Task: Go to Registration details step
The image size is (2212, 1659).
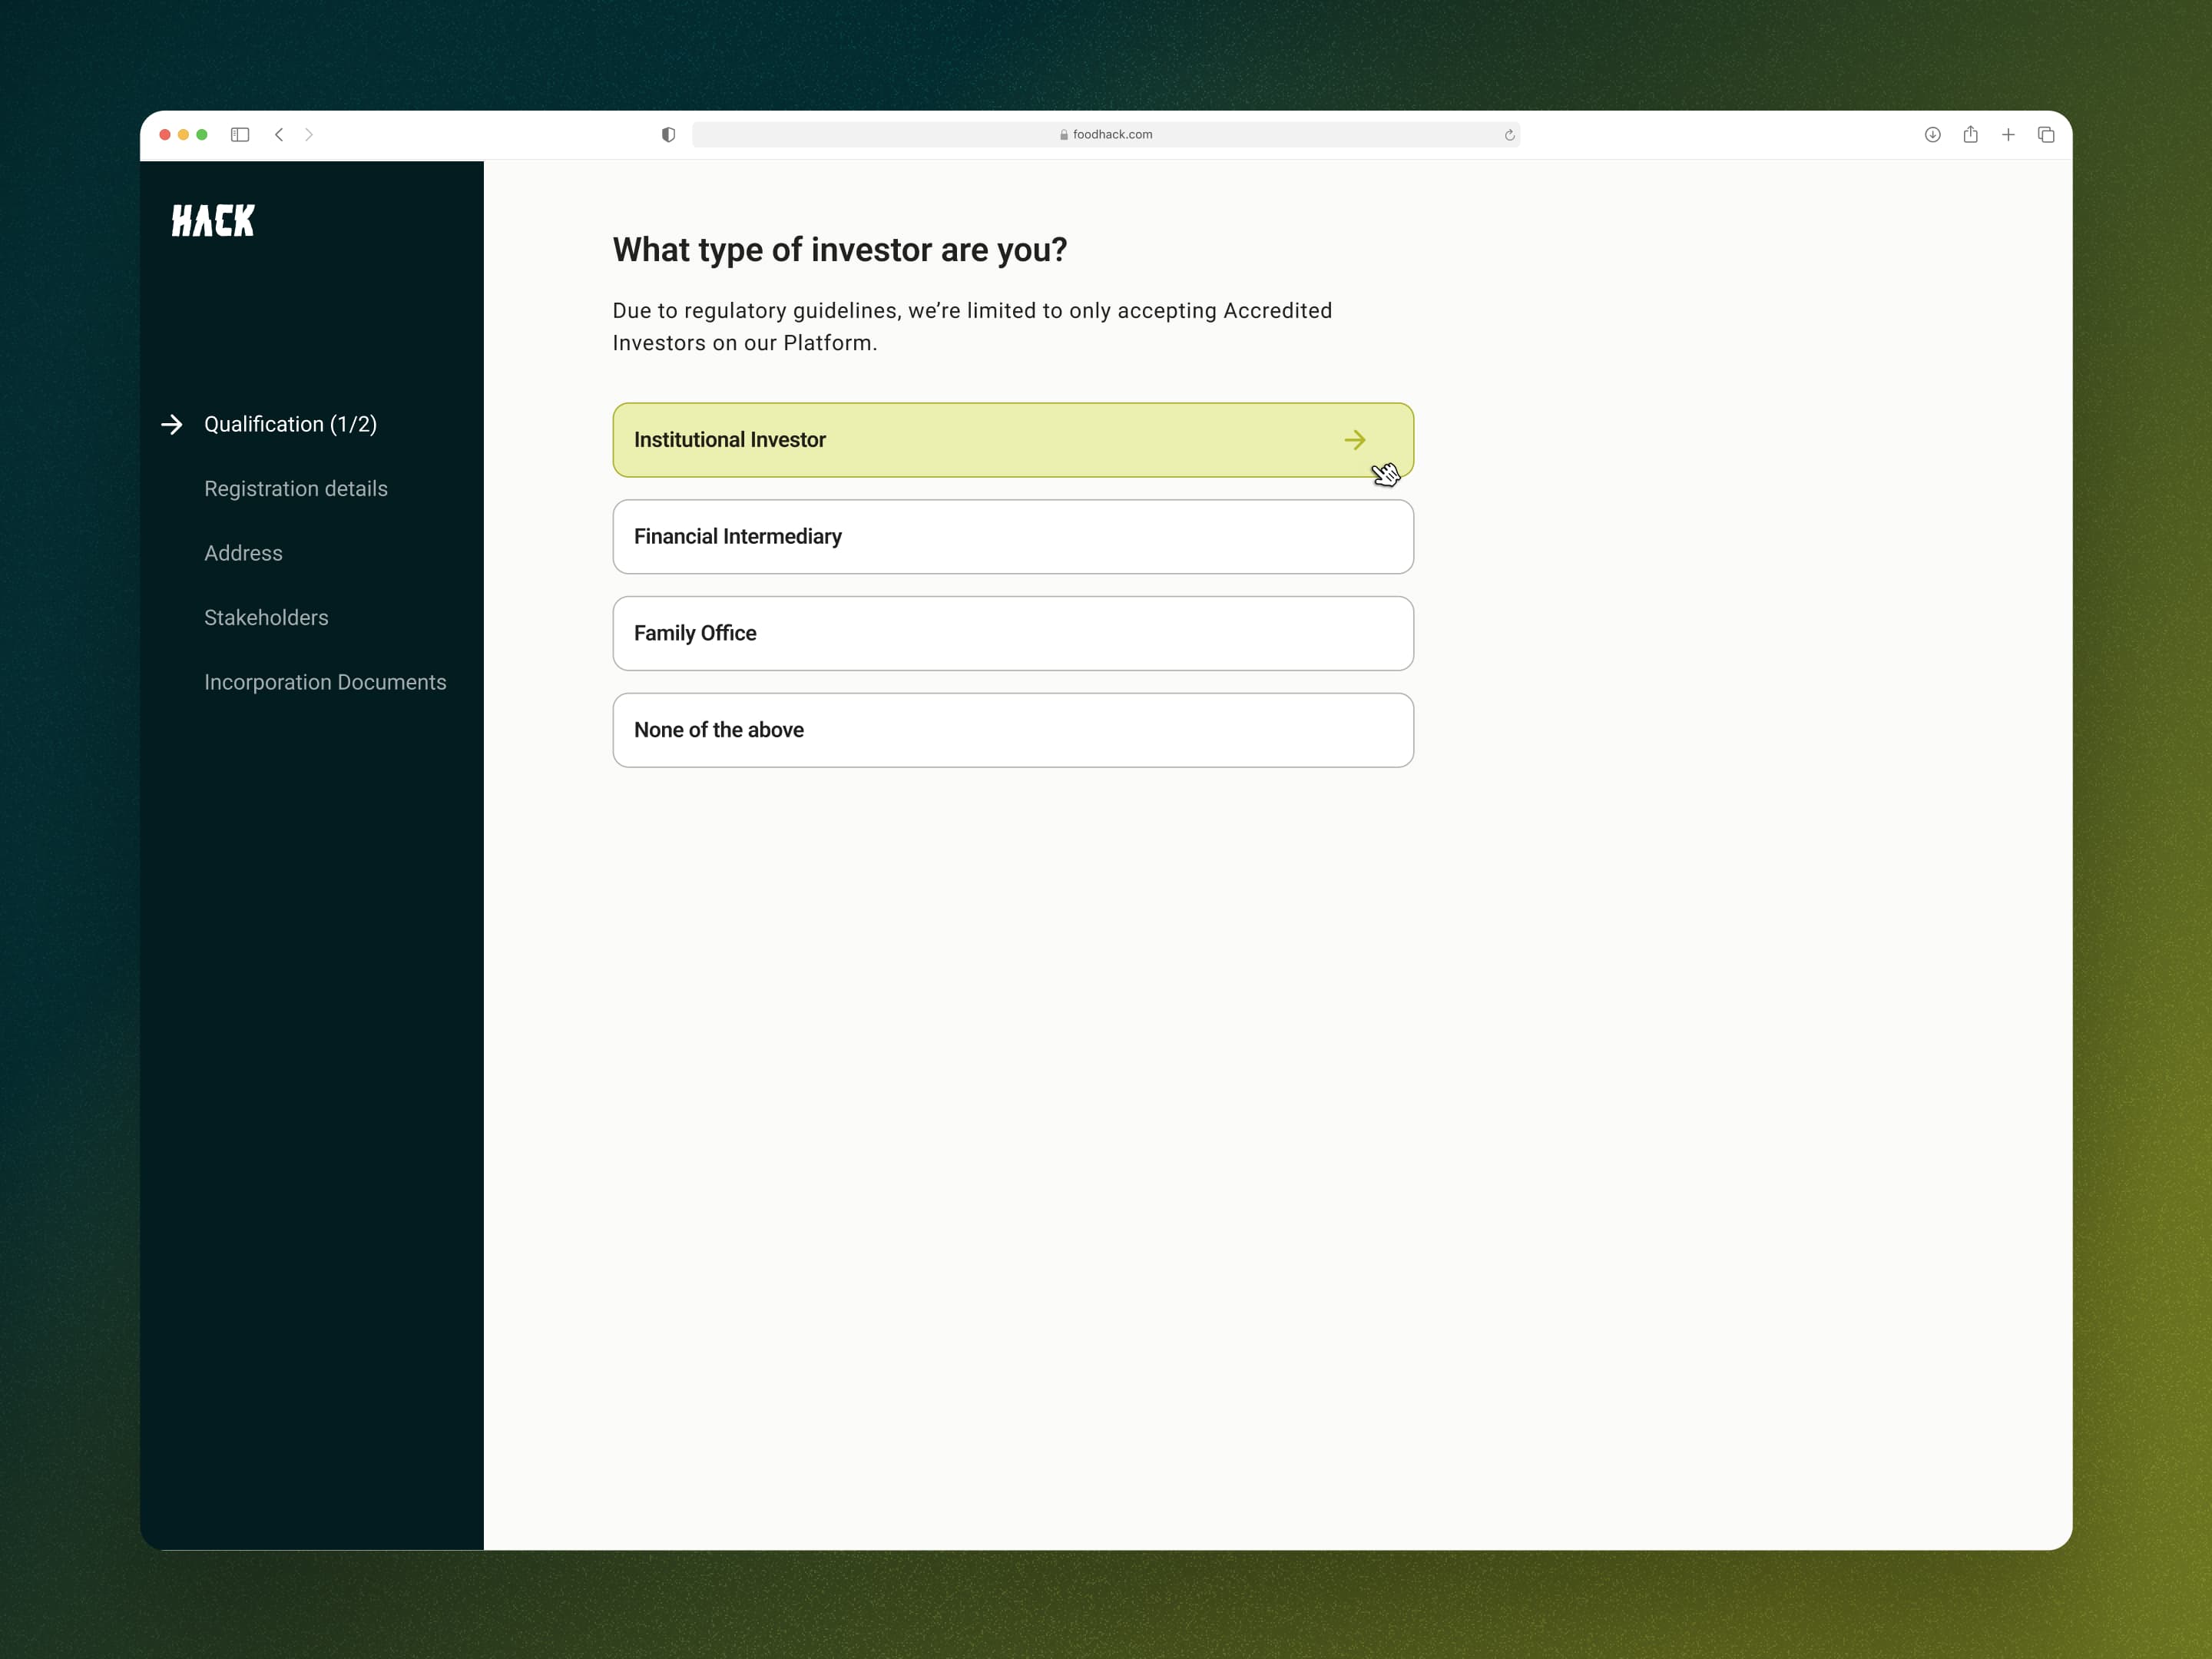Action: coord(296,489)
